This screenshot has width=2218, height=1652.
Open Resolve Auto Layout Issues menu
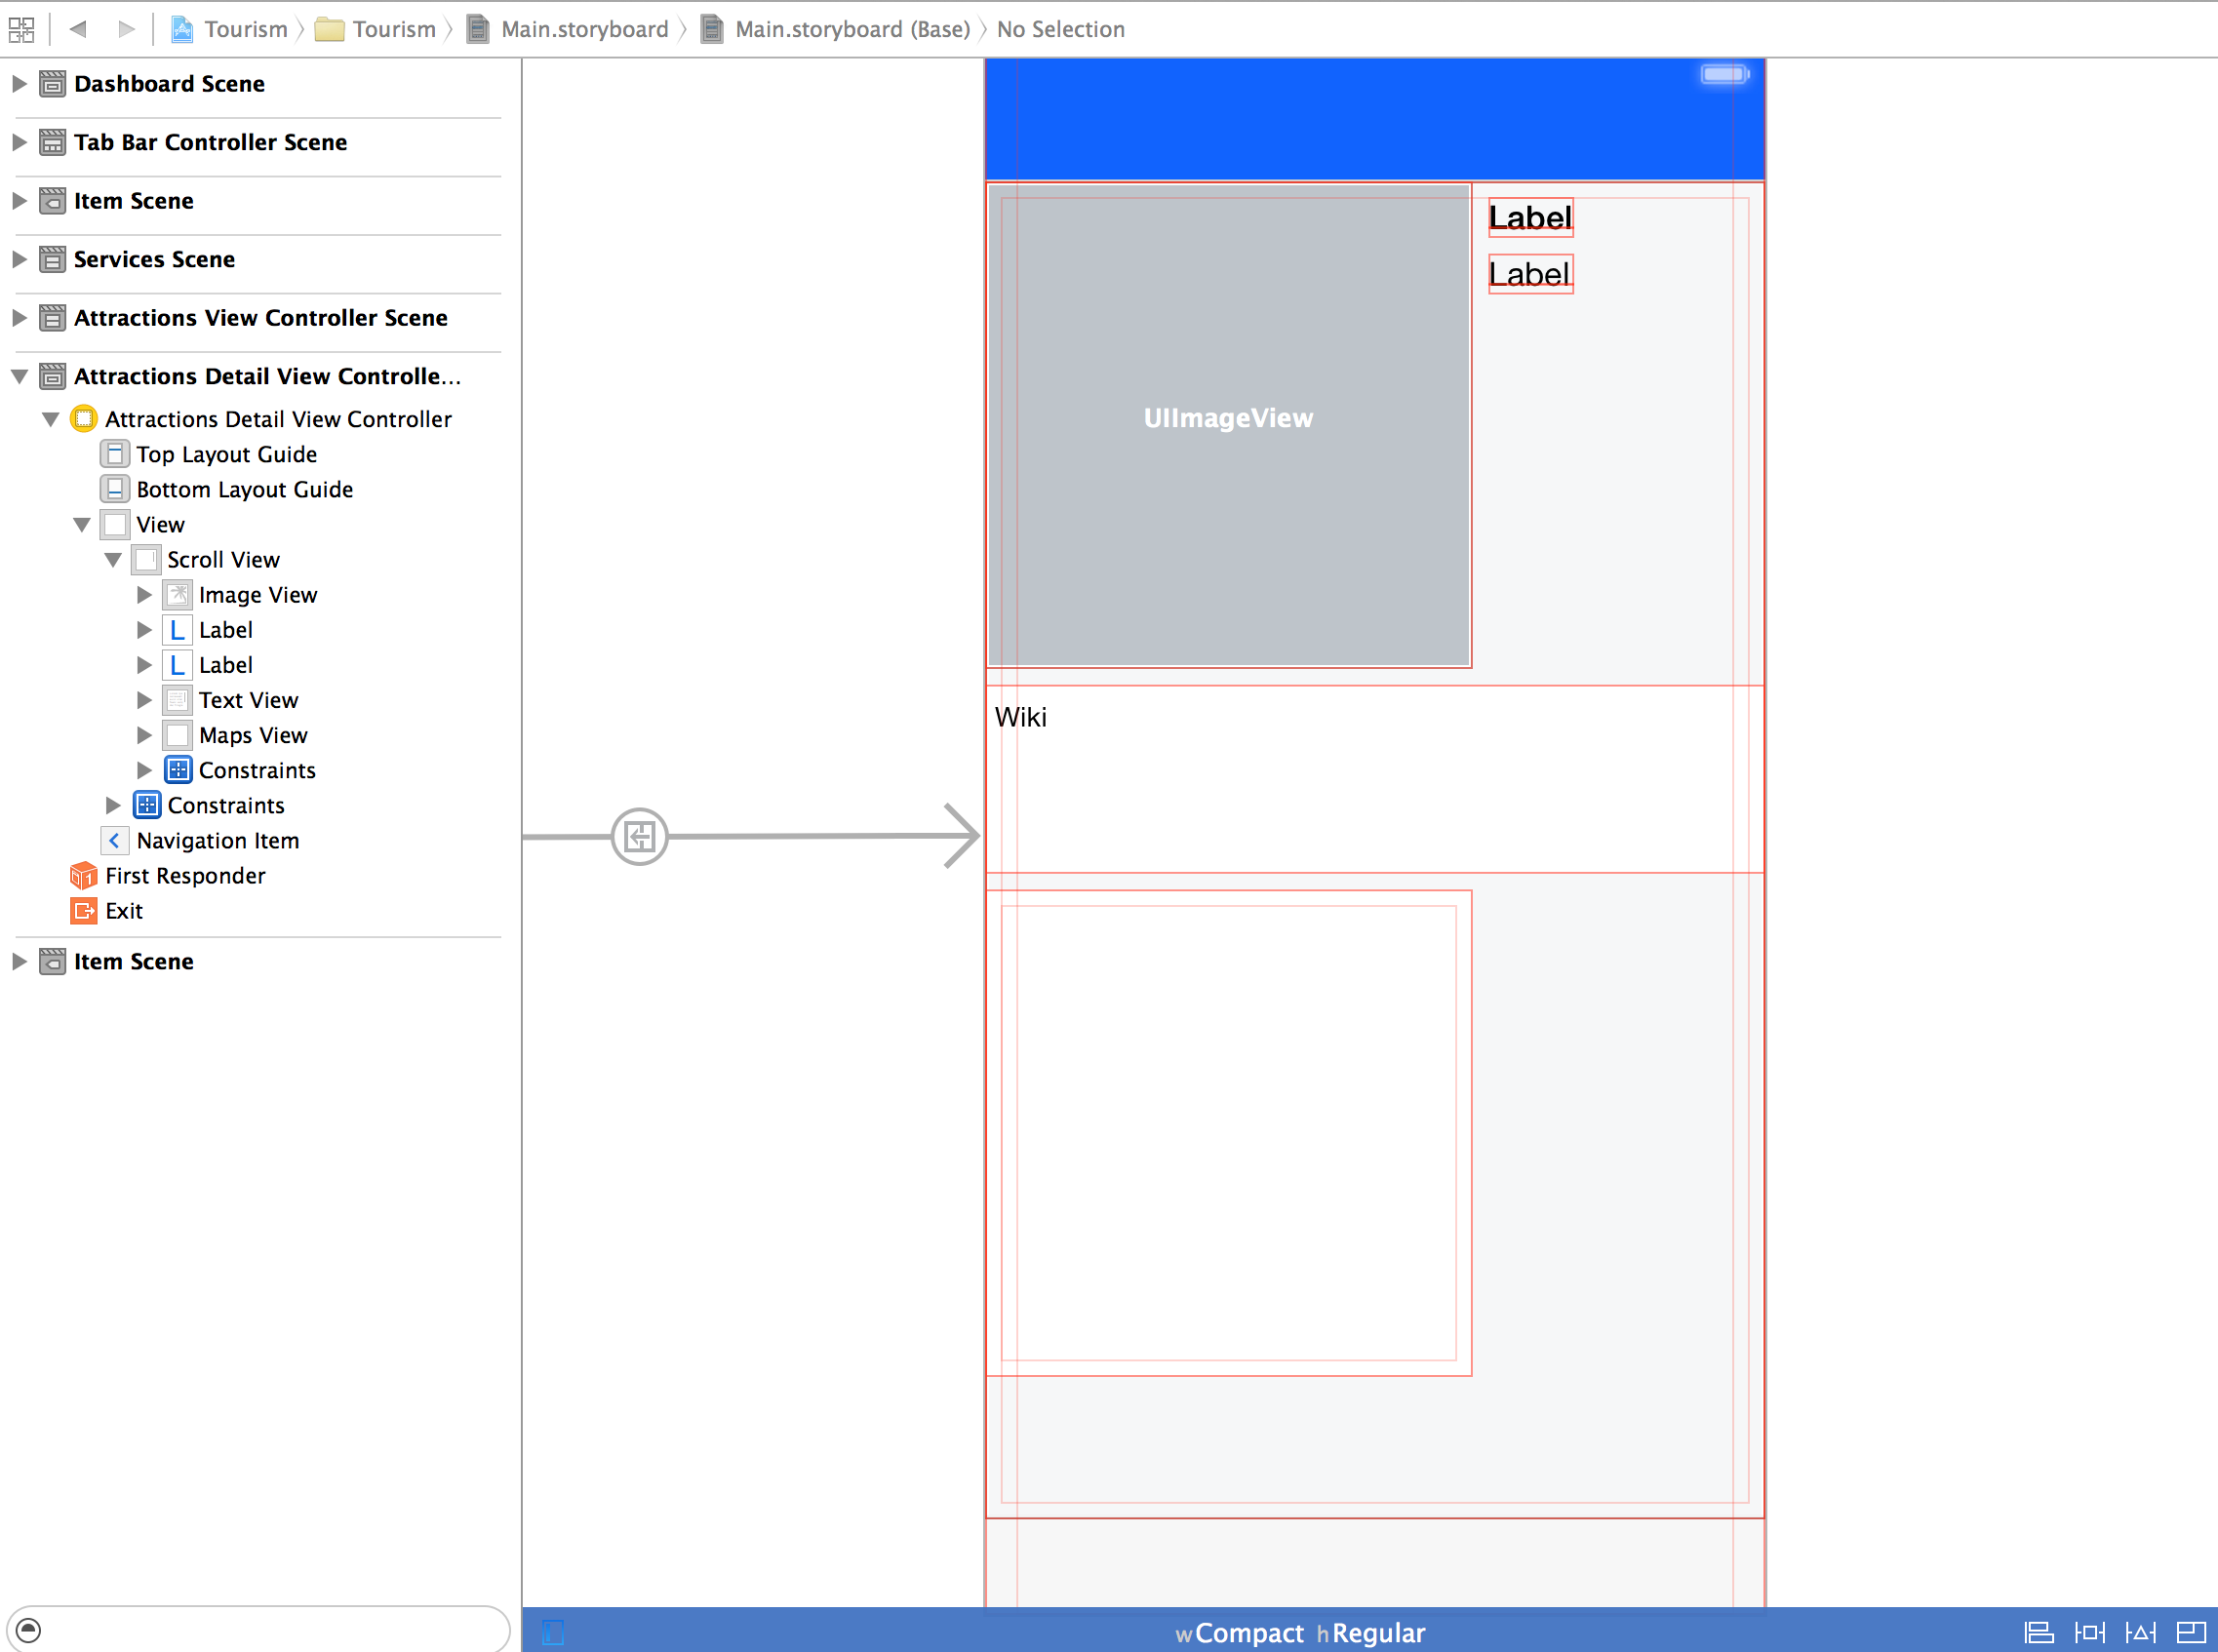pyautogui.click(x=2140, y=1632)
